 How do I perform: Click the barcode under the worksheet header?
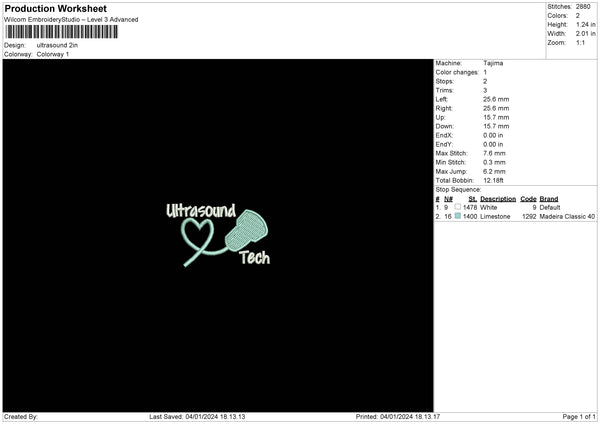[62, 32]
